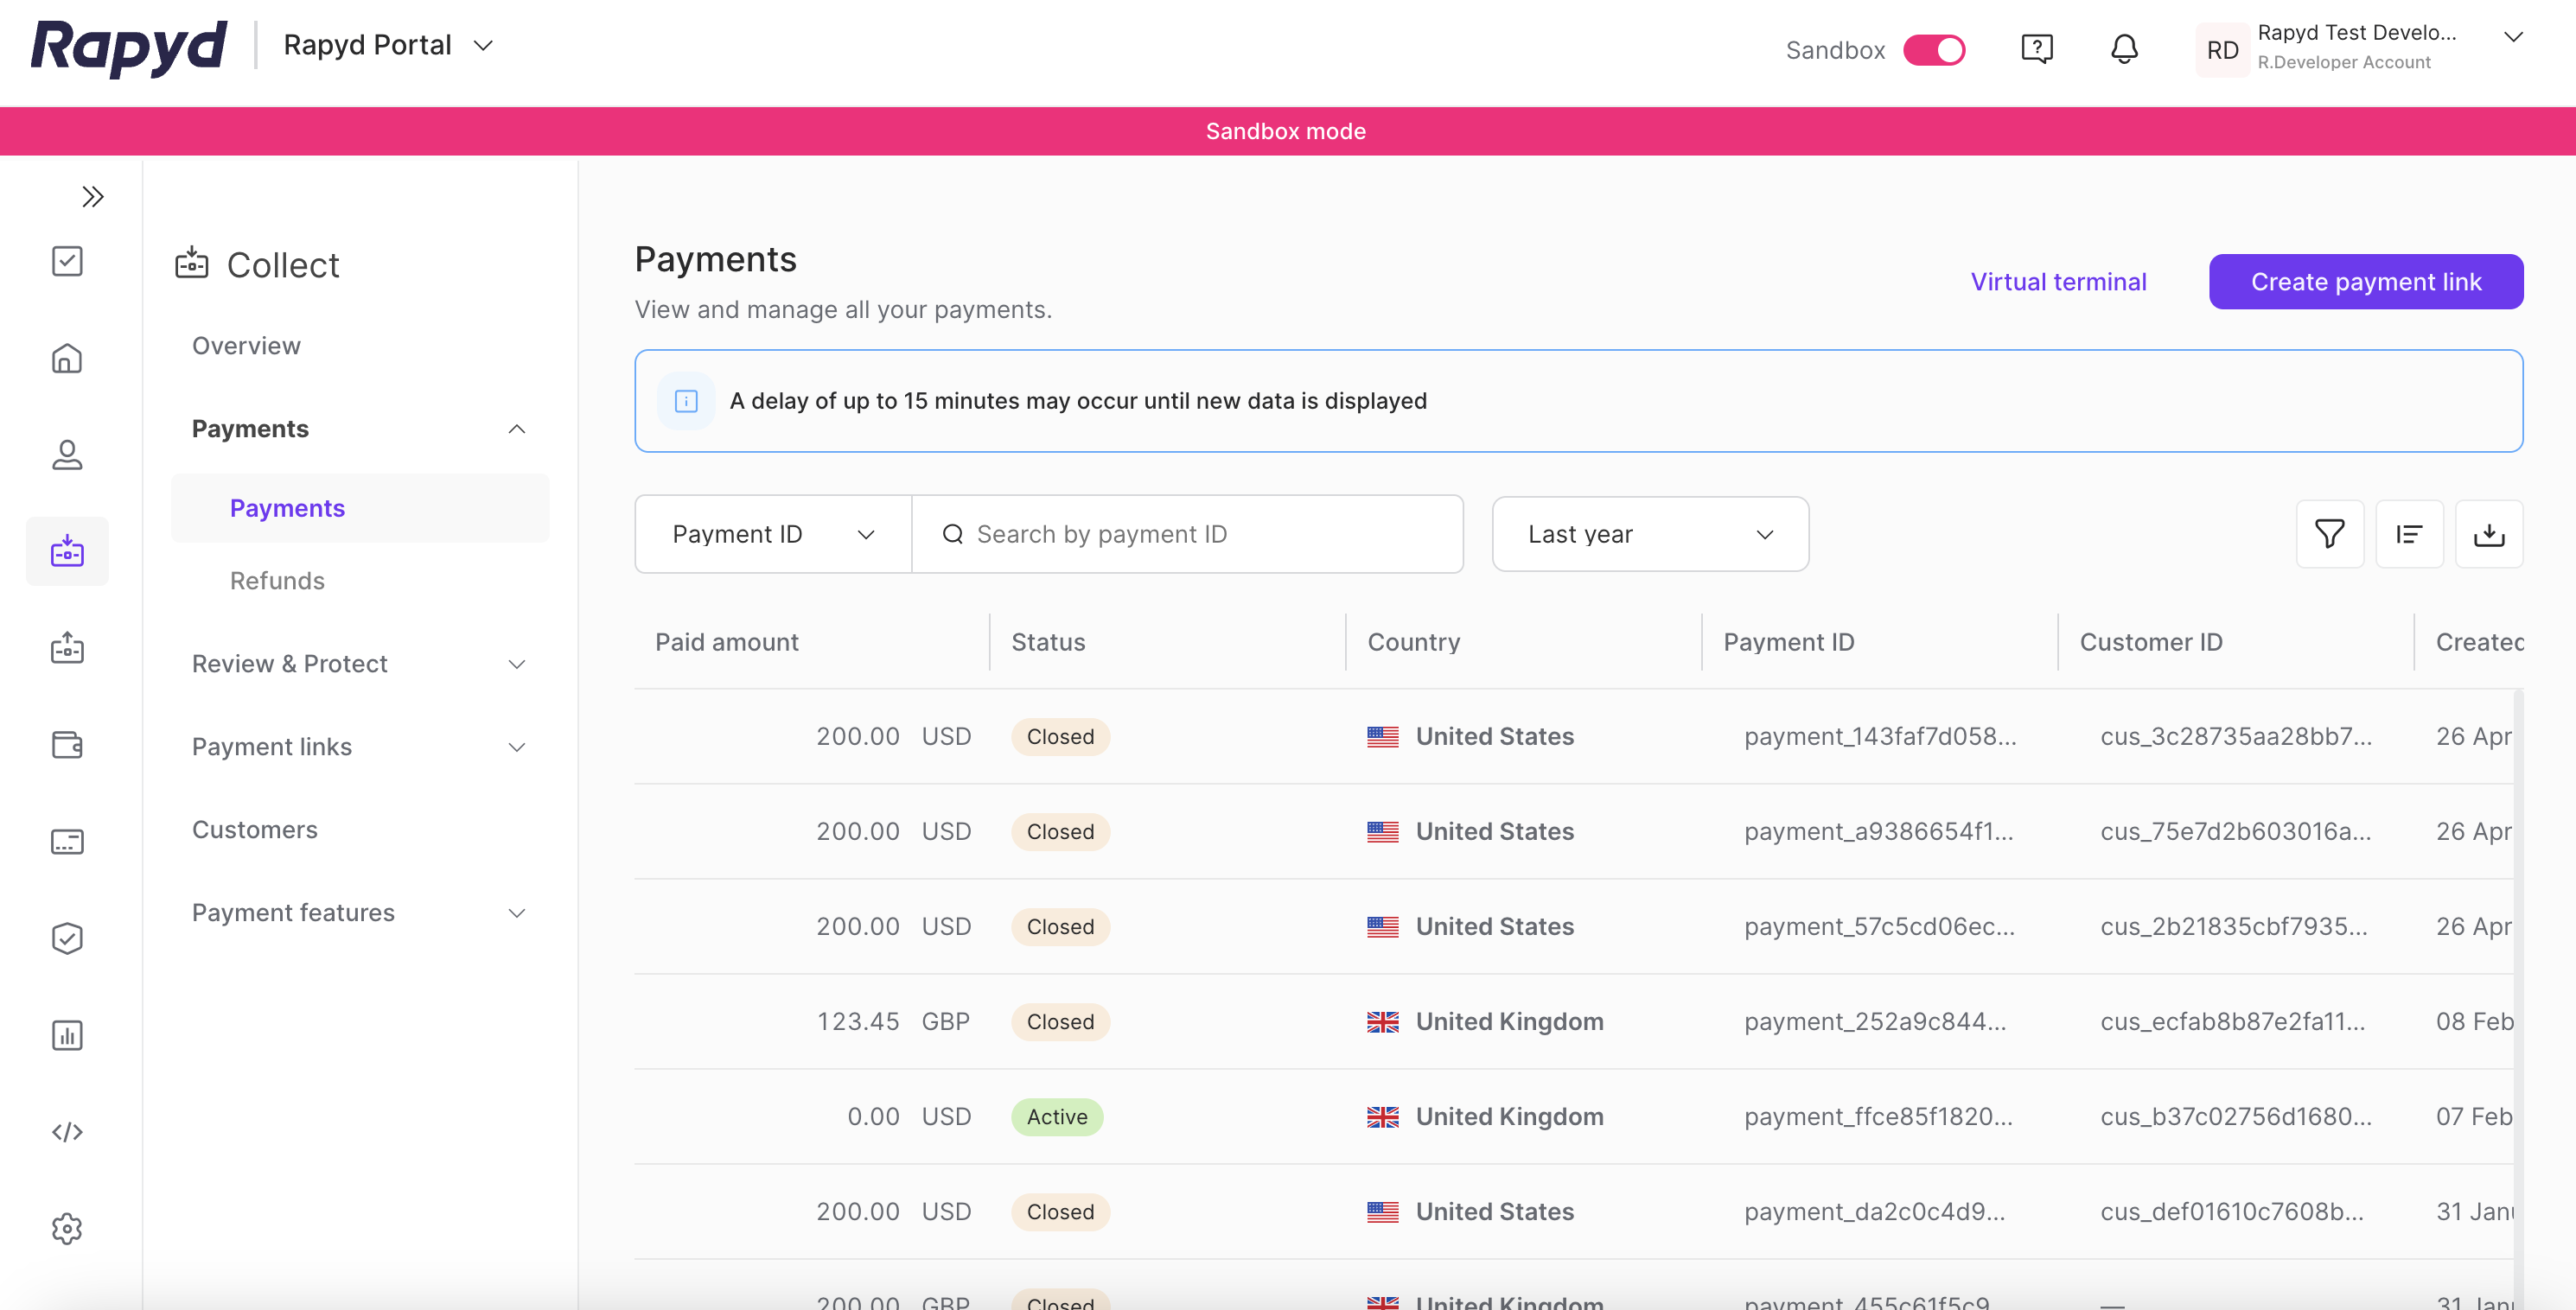Click the filter funnel icon
Image resolution: width=2576 pixels, height=1310 pixels.
point(2329,534)
